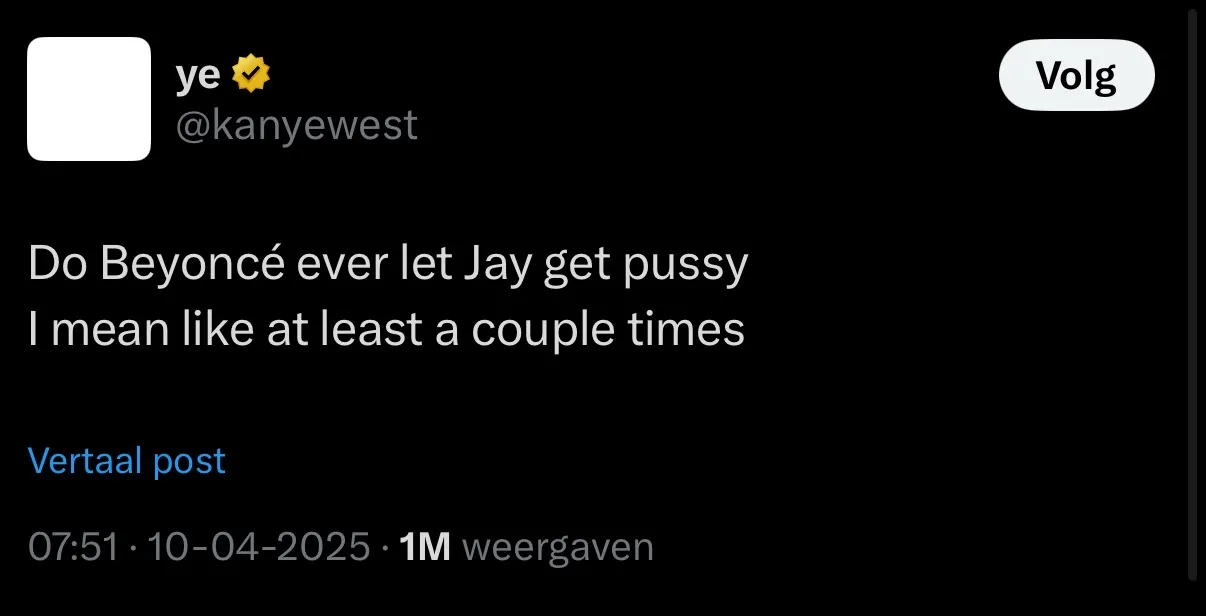The image size is (1206, 616).
Task: Open the white profile avatar
Action: [x=89, y=99]
